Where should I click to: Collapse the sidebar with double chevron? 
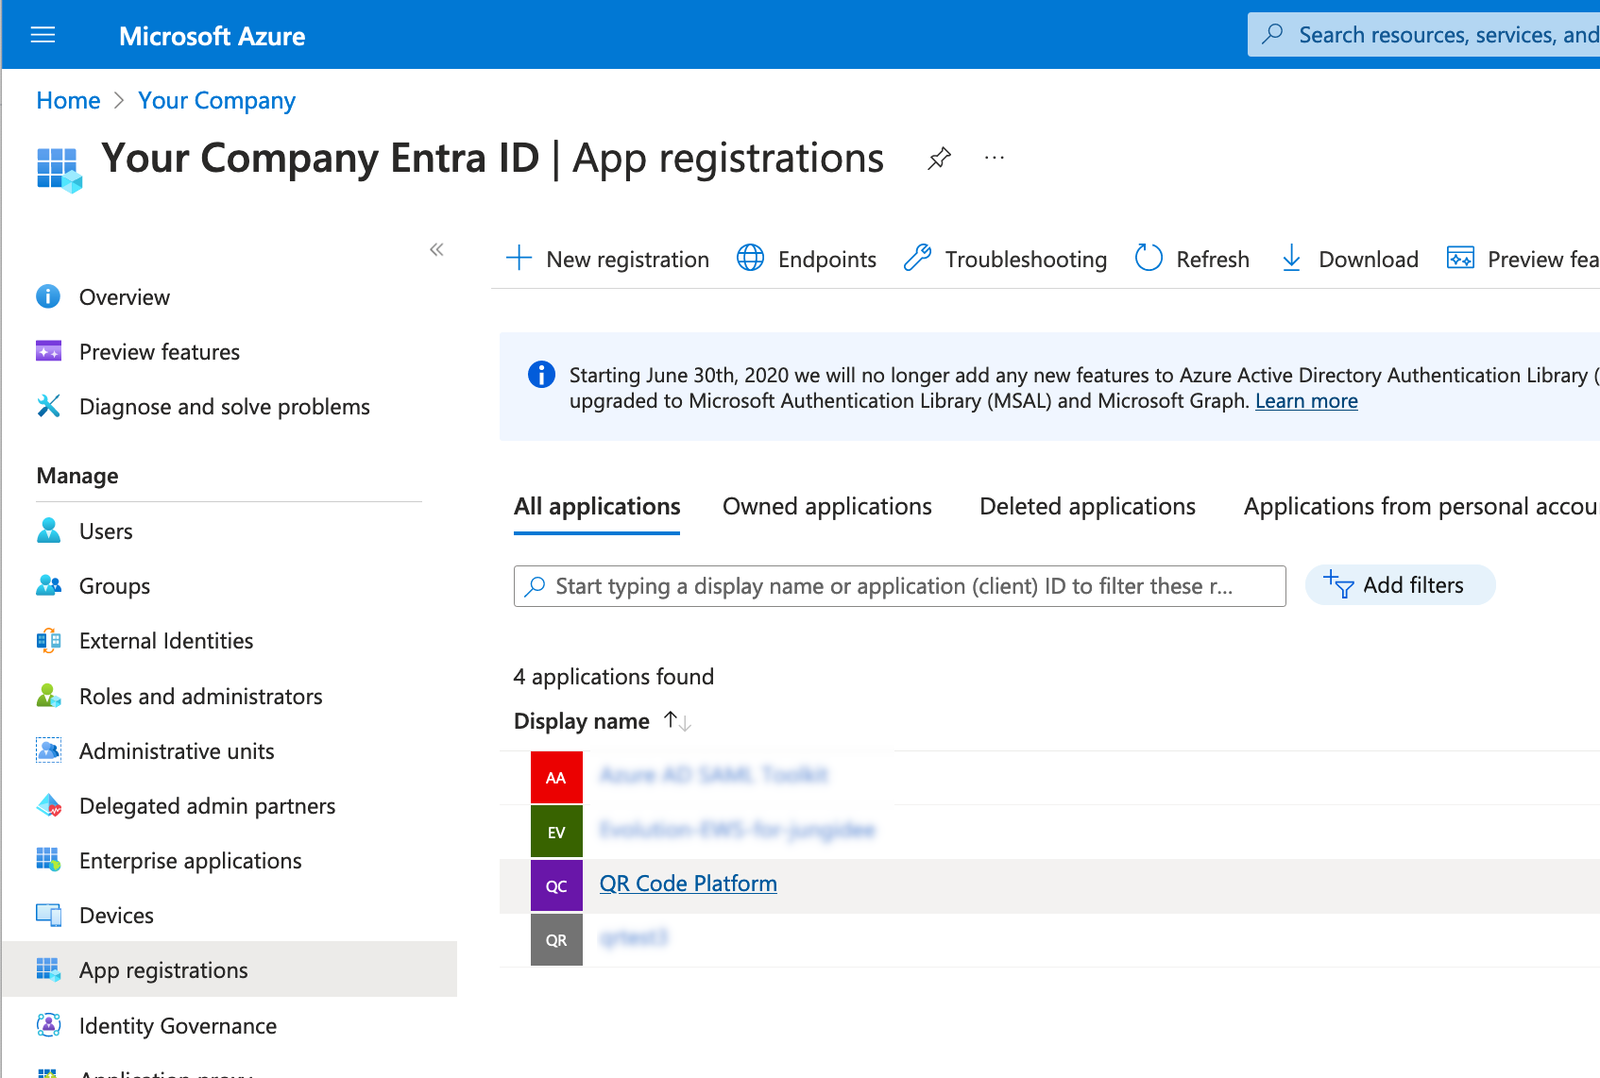tap(436, 249)
